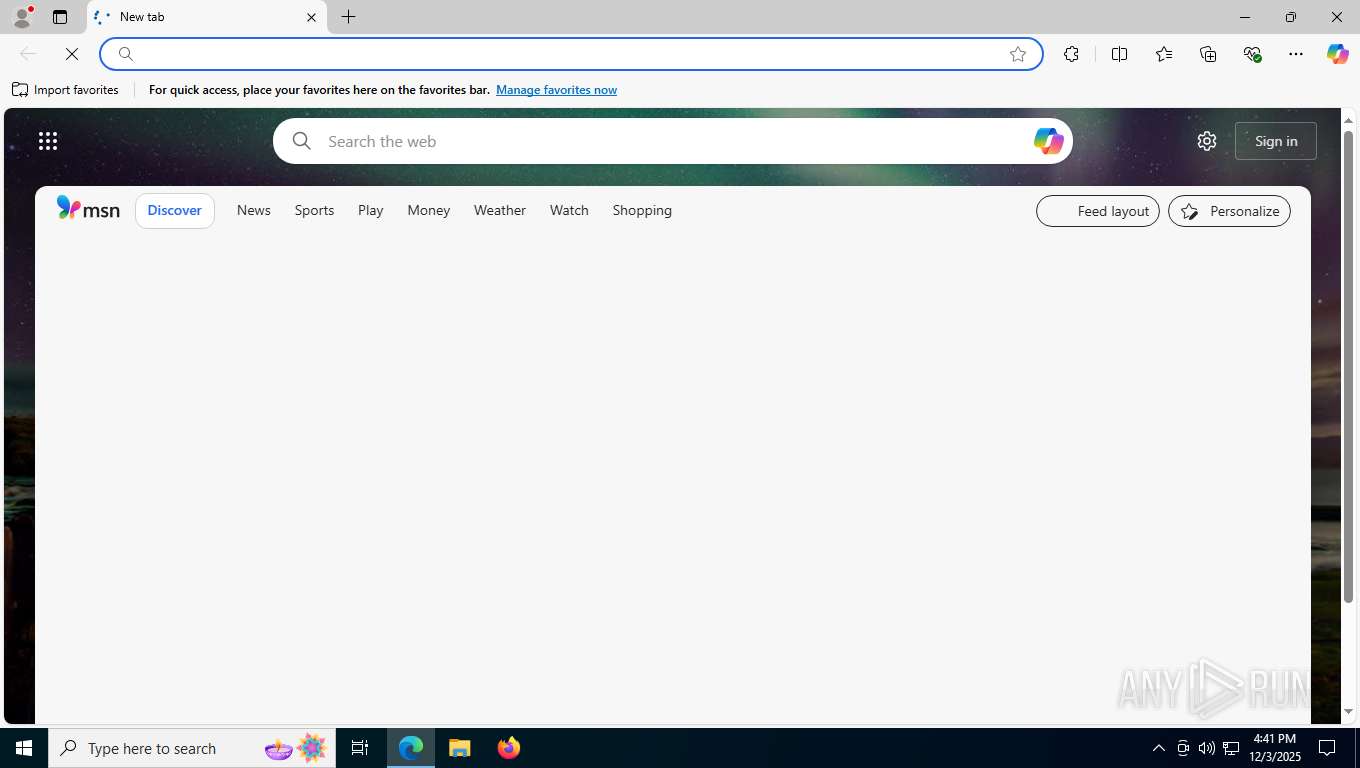Click Import favorites

(x=65, y=90)
